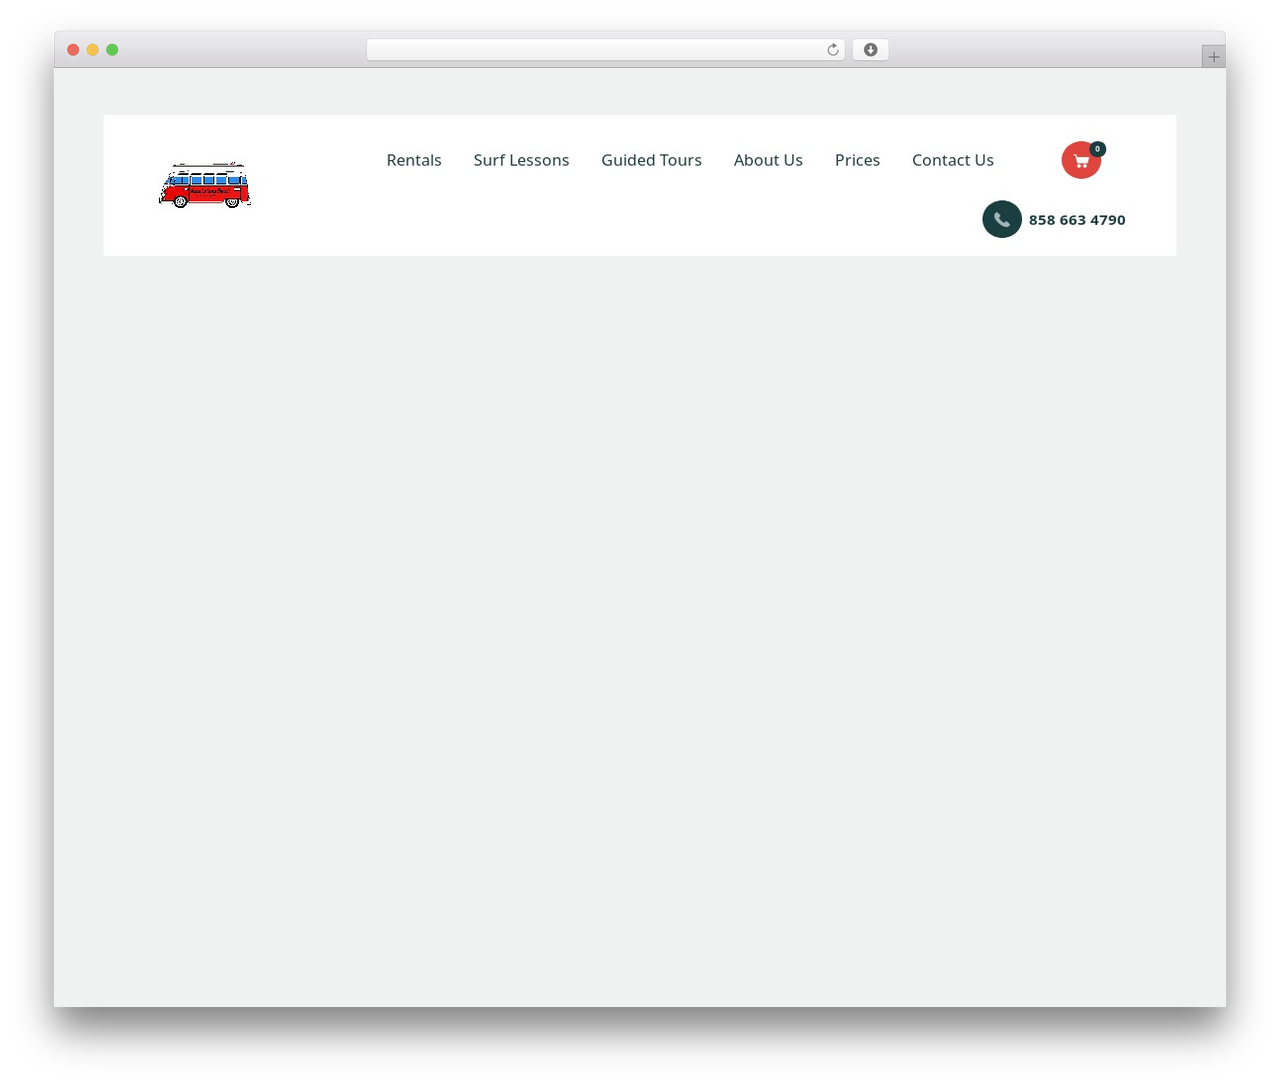Click the cart item count badge
The width and height of the screenshot is (1280, 1084).
(x=1097, y=149)
